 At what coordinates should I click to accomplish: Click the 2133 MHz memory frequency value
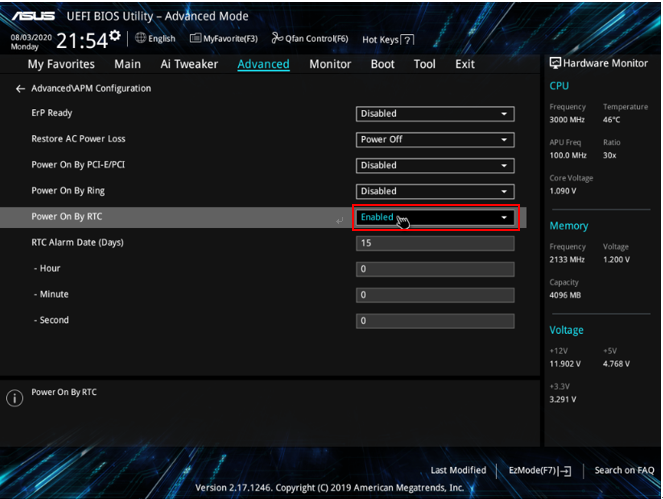[567, 260]
